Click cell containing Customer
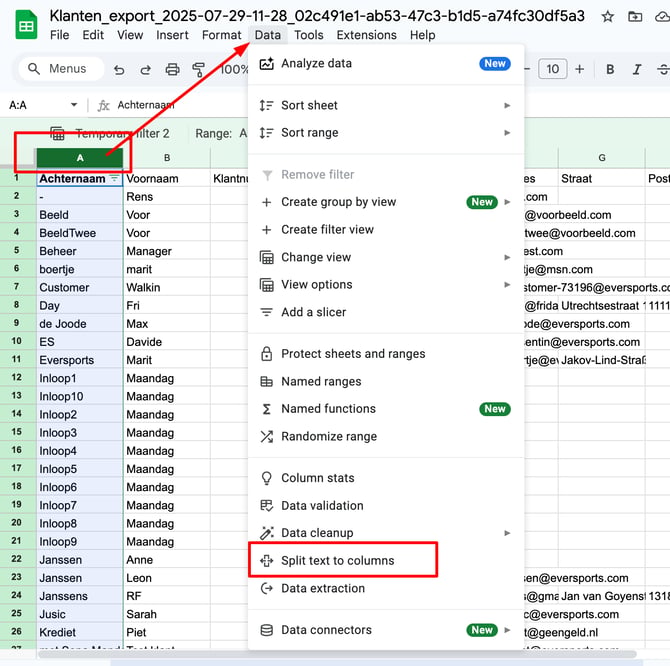 click(80, 288)
